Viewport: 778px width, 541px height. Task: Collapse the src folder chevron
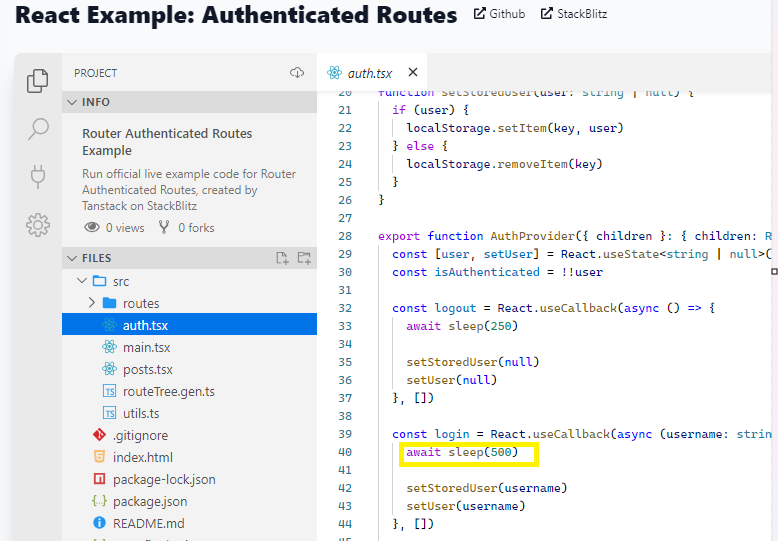click(82, 281)
